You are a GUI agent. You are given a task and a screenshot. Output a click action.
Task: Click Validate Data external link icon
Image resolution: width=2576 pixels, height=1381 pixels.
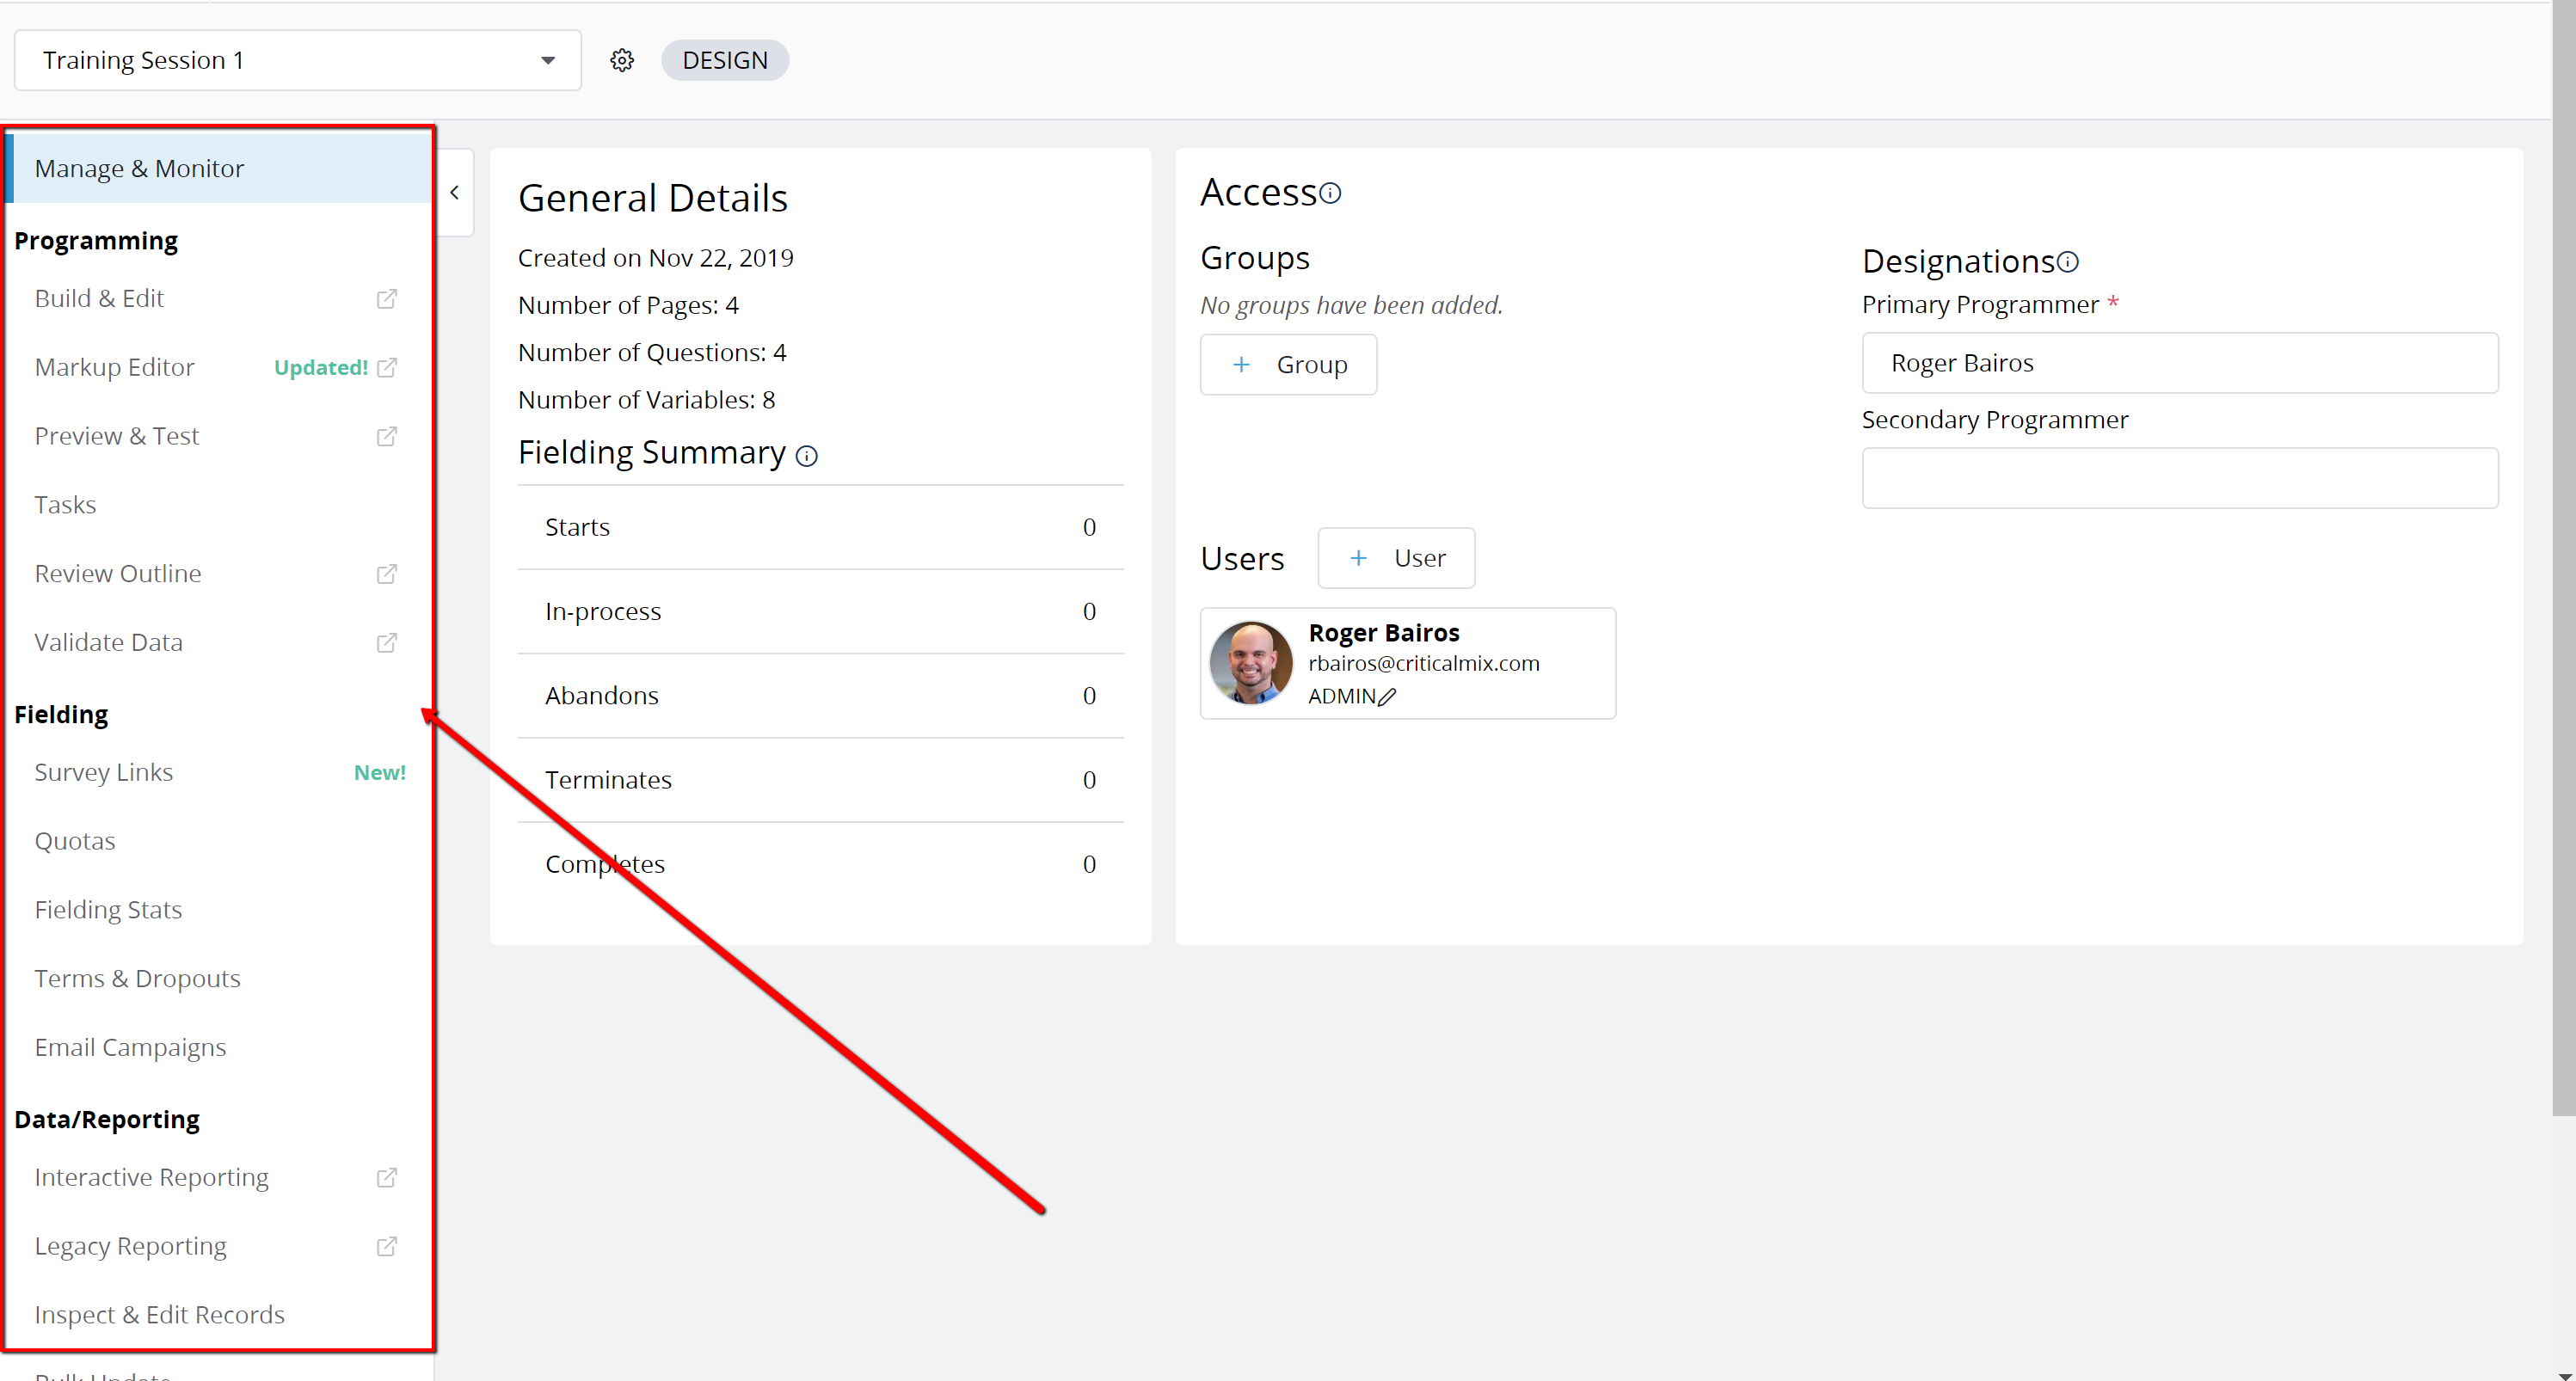point(387,642)
